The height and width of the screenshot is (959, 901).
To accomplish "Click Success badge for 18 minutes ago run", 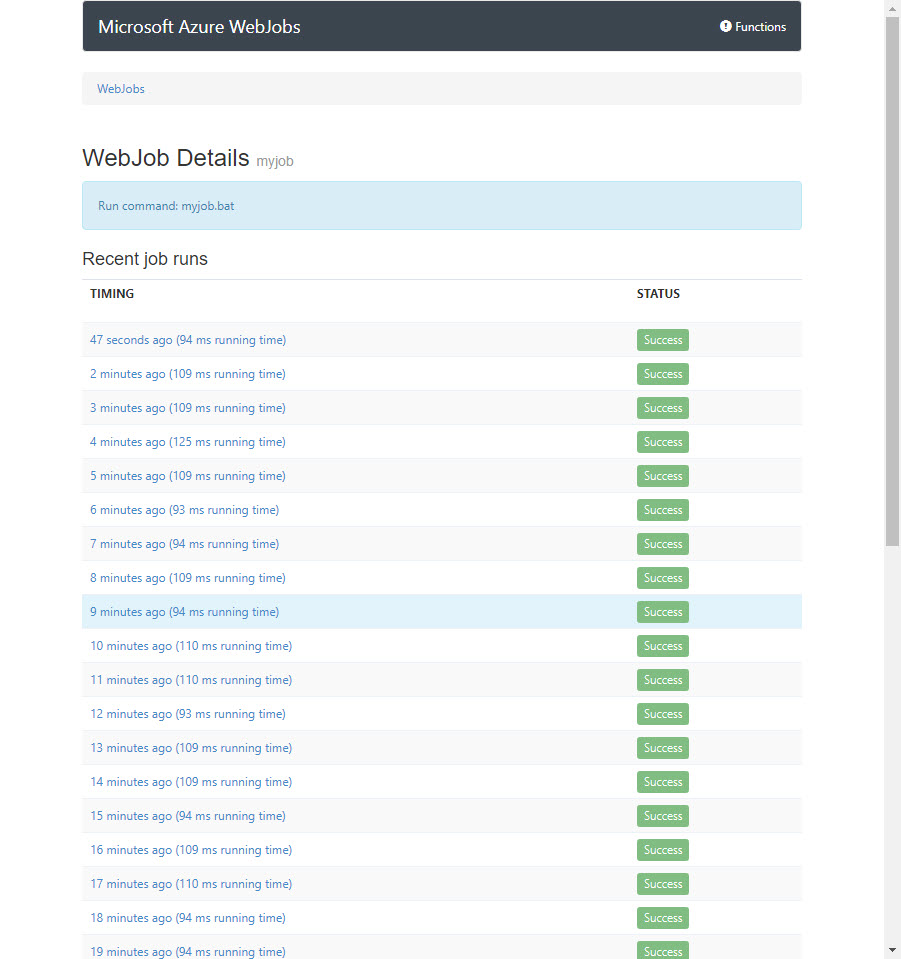I will (662, 918).
